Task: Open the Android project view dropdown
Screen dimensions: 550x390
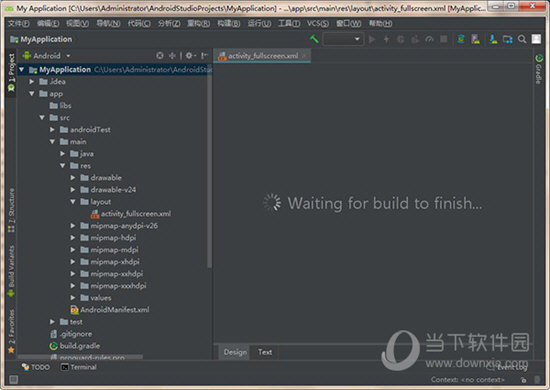Action: (x=46, y=55)
